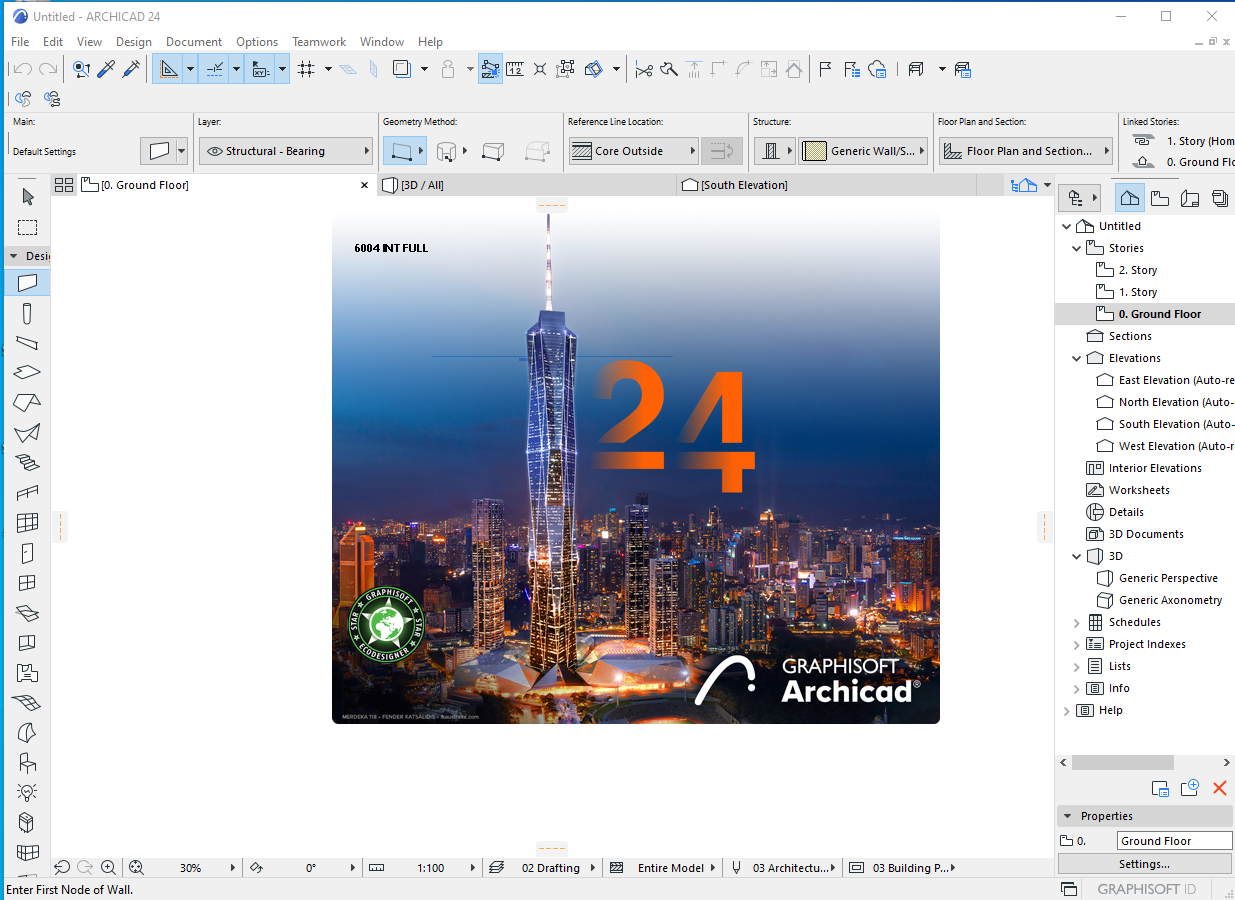Select 1. Story in the Navigator
The width and height of the screenshot is (1235, 900).
coord(1138,292)
